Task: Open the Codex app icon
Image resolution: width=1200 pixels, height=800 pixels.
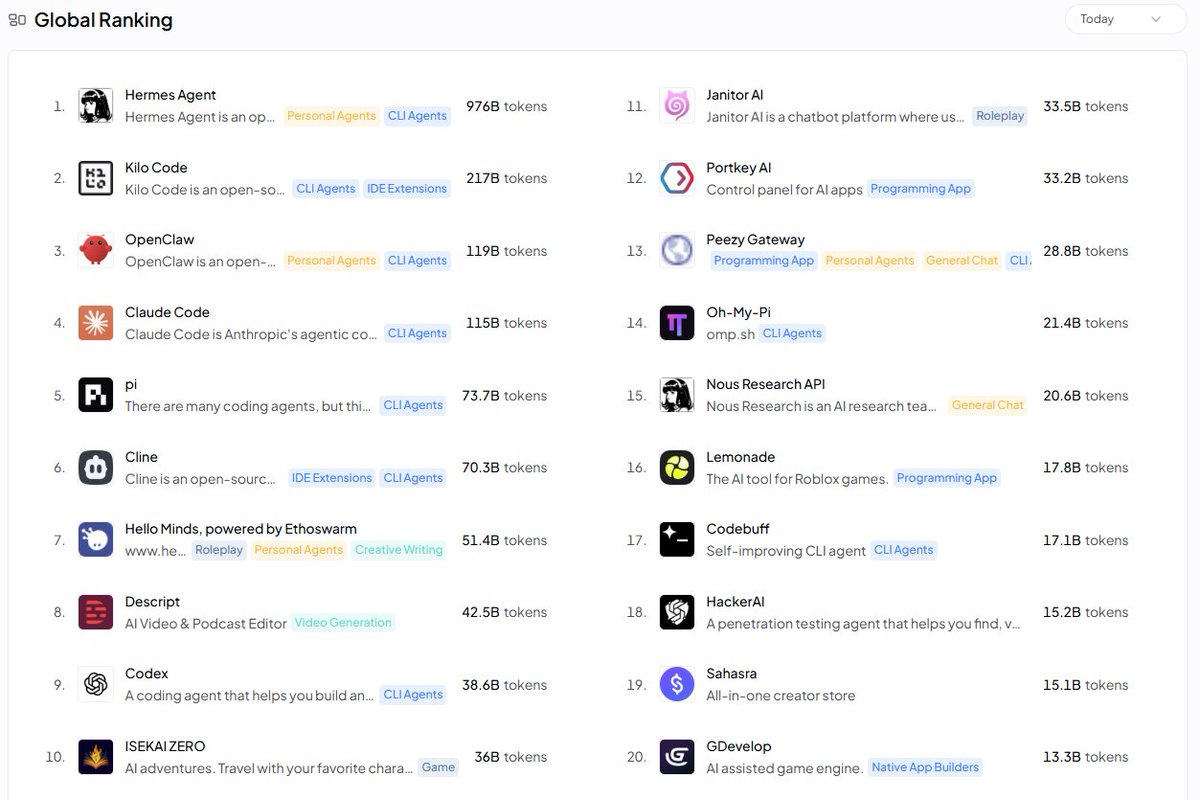Action: pyautogui.click(x=96, y=685)
